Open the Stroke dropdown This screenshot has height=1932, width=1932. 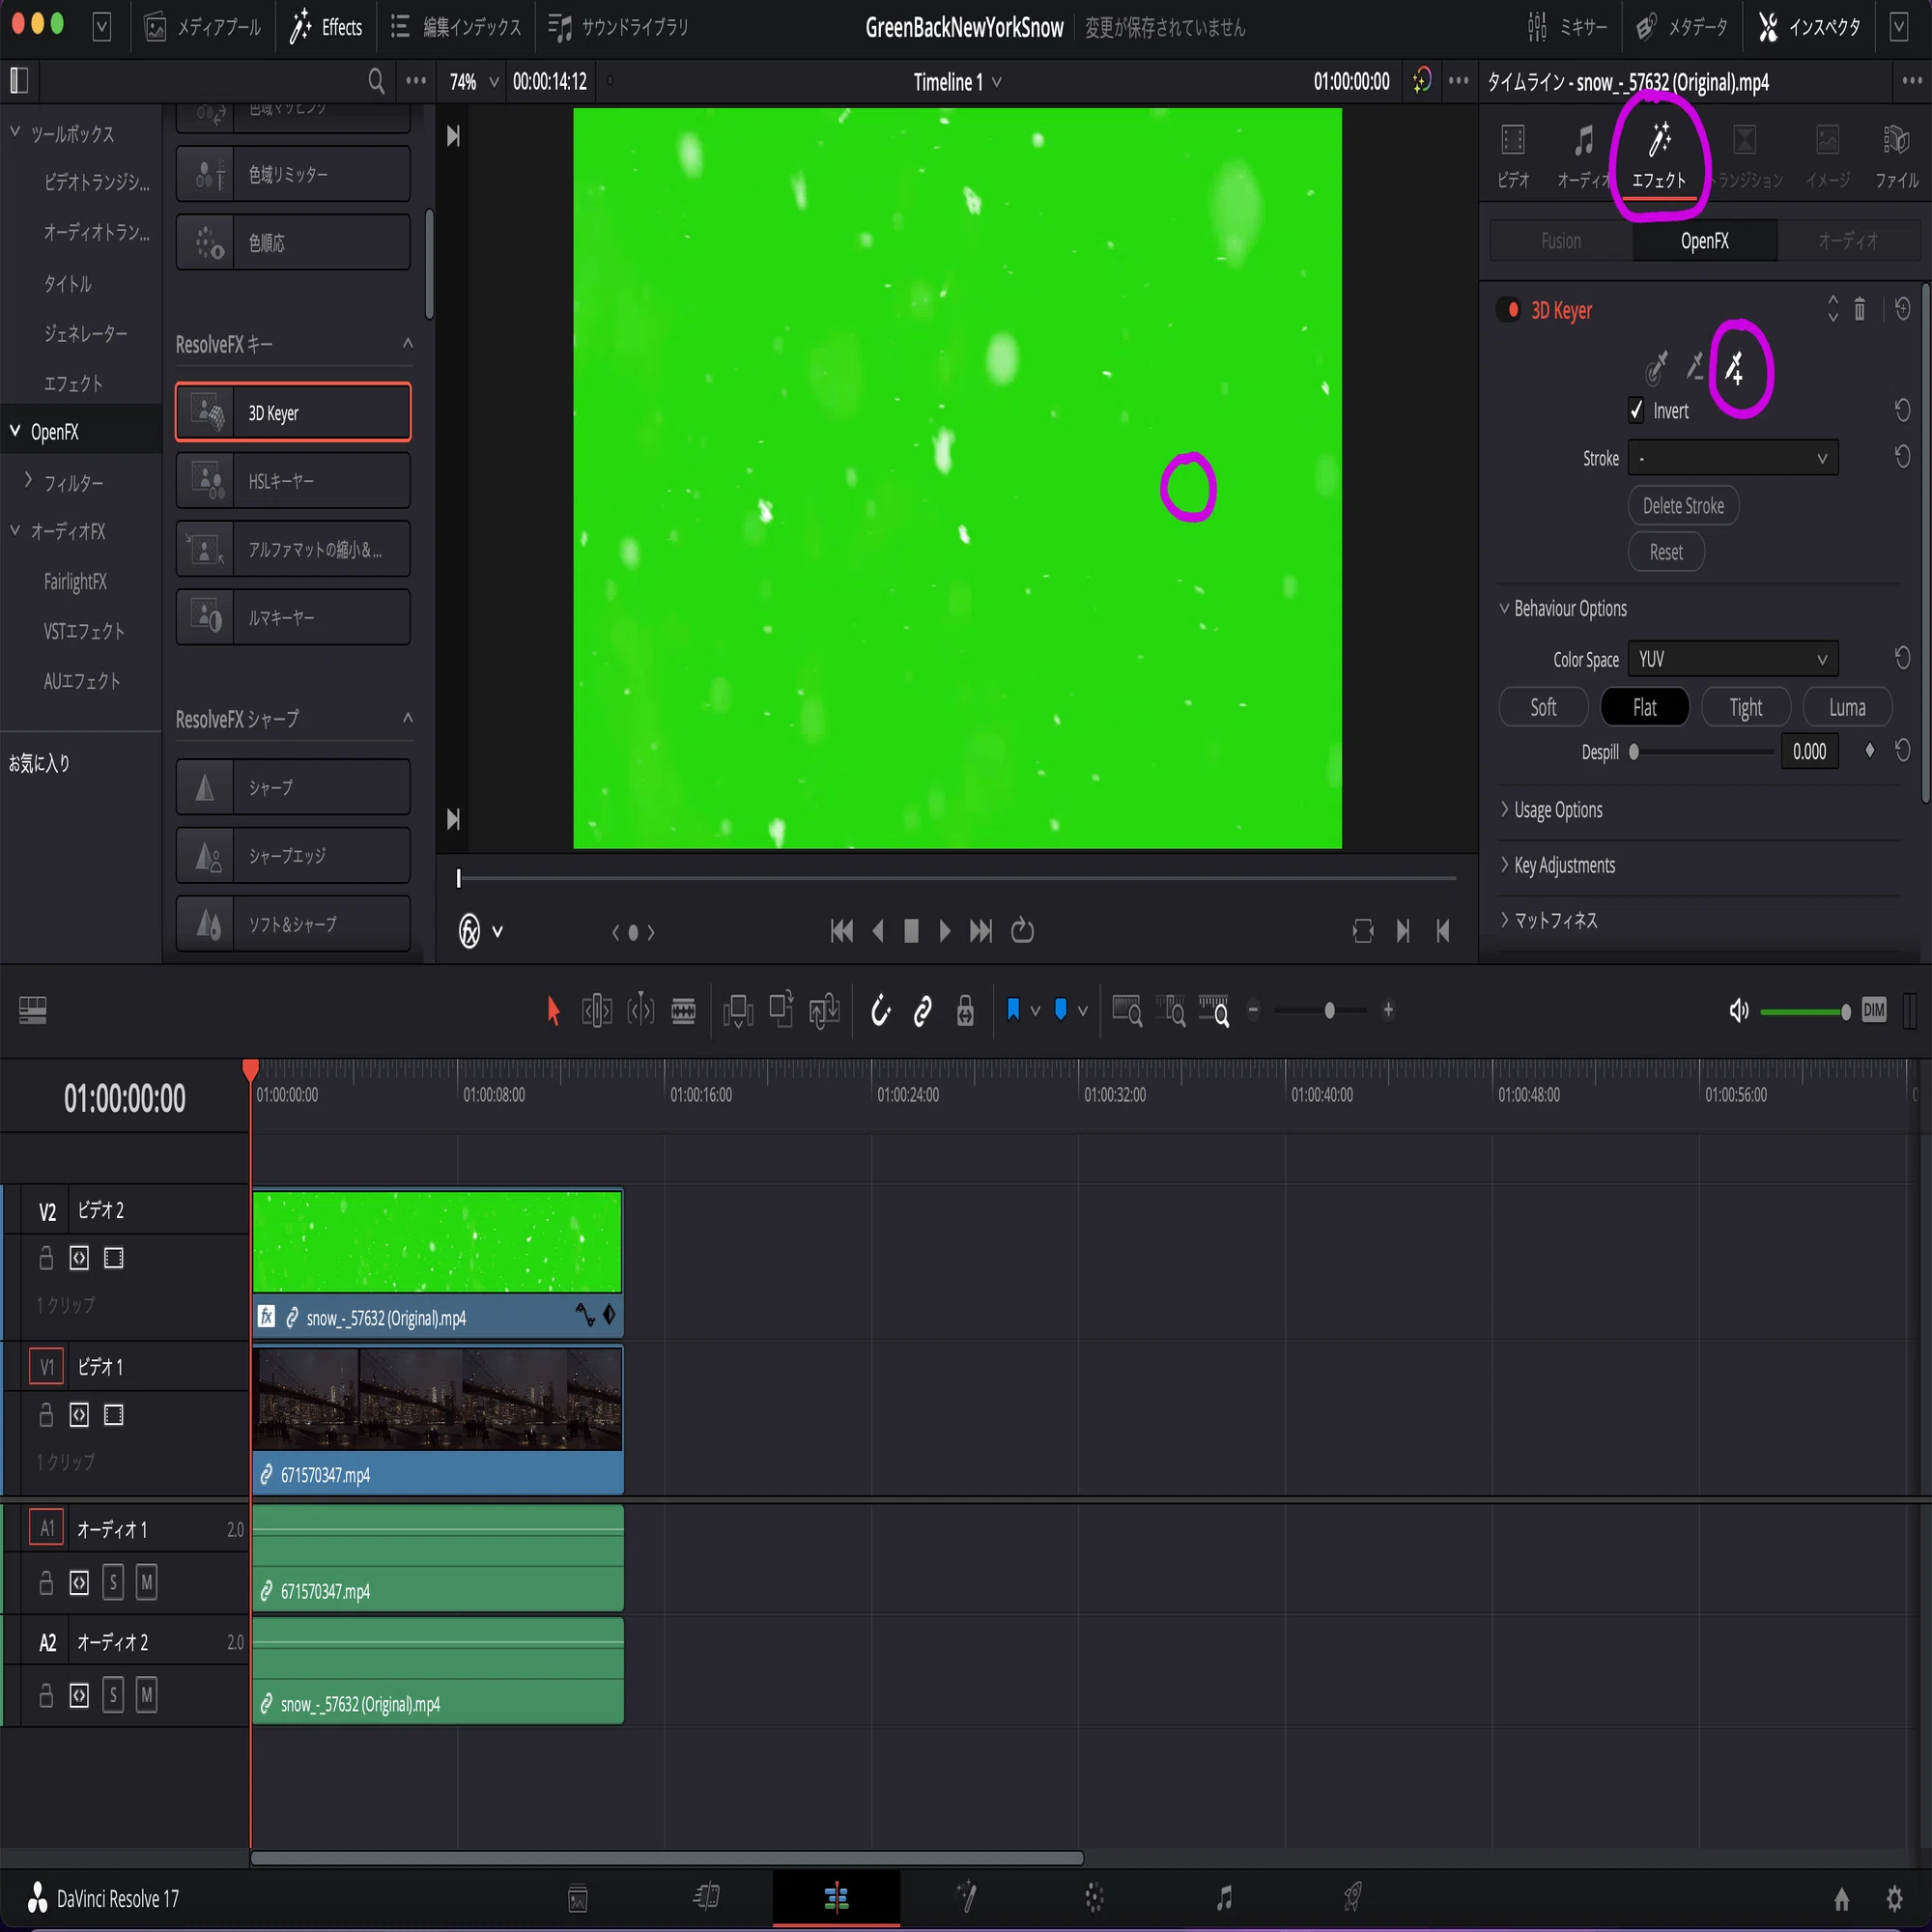pos(1733,458)
